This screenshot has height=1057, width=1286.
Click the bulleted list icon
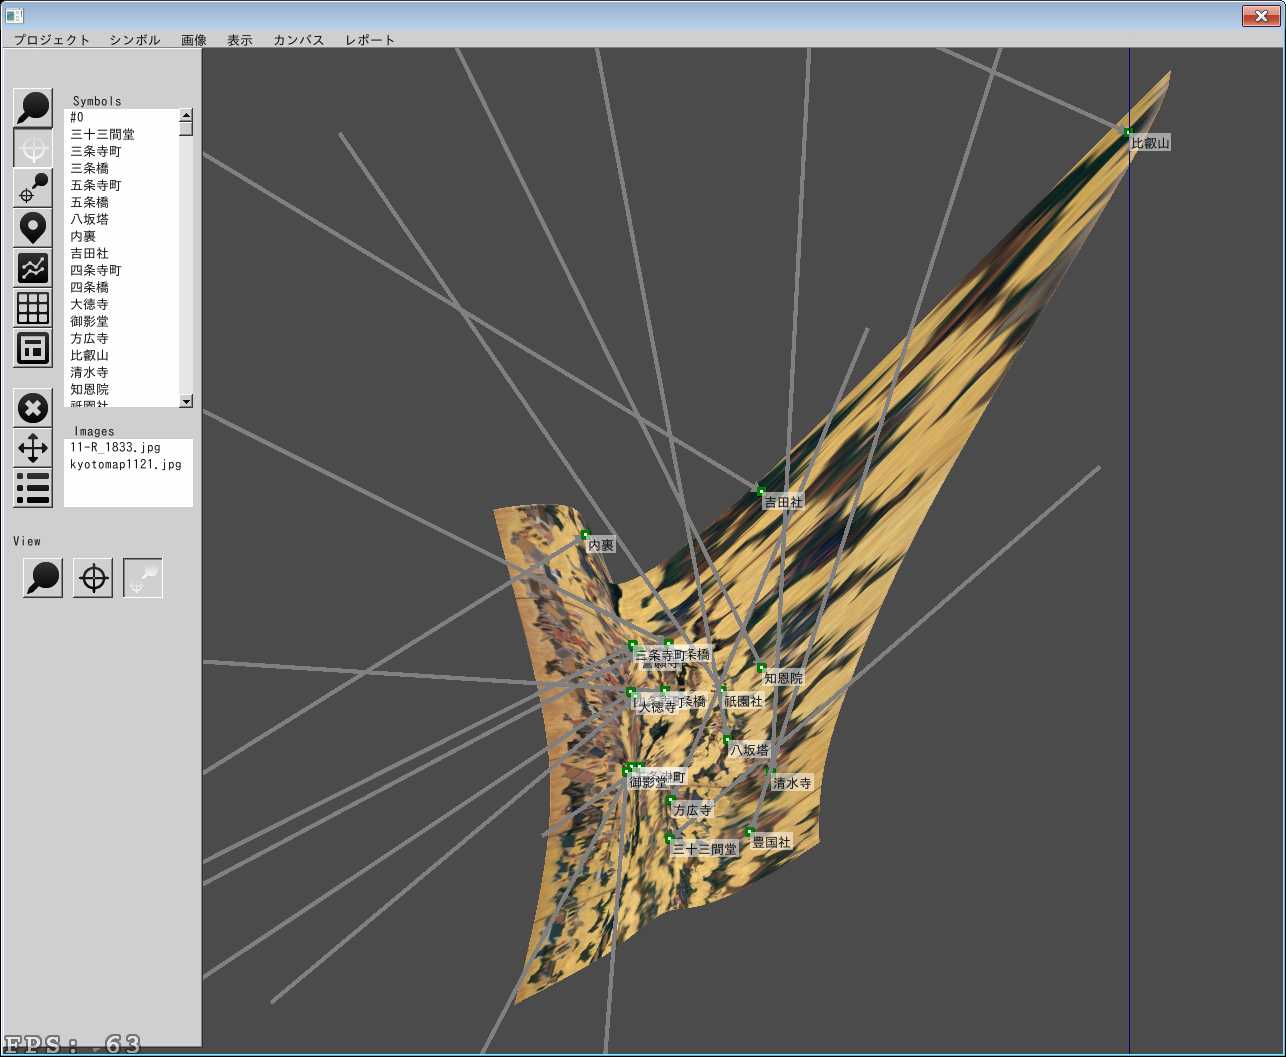coord(33,488)
